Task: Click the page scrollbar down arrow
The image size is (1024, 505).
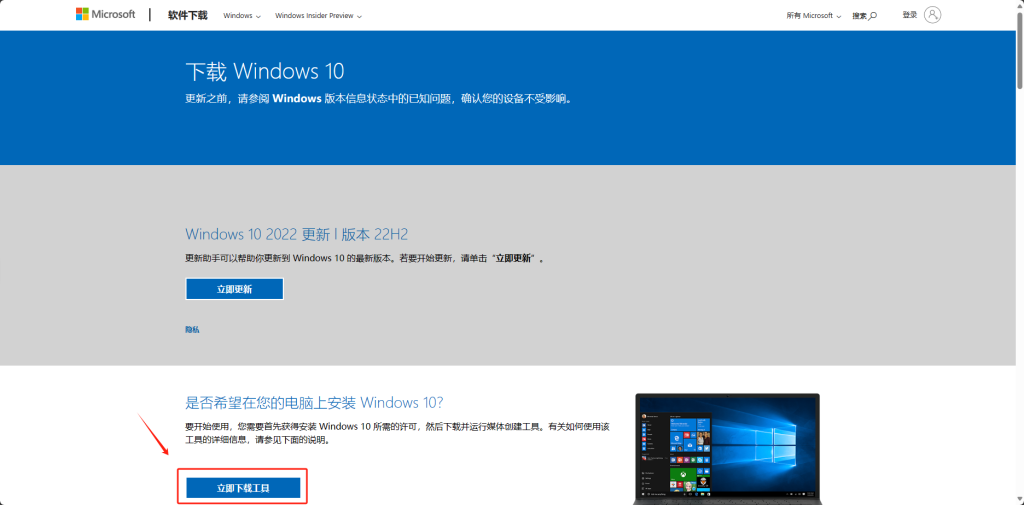Action: coord(1018,499)
